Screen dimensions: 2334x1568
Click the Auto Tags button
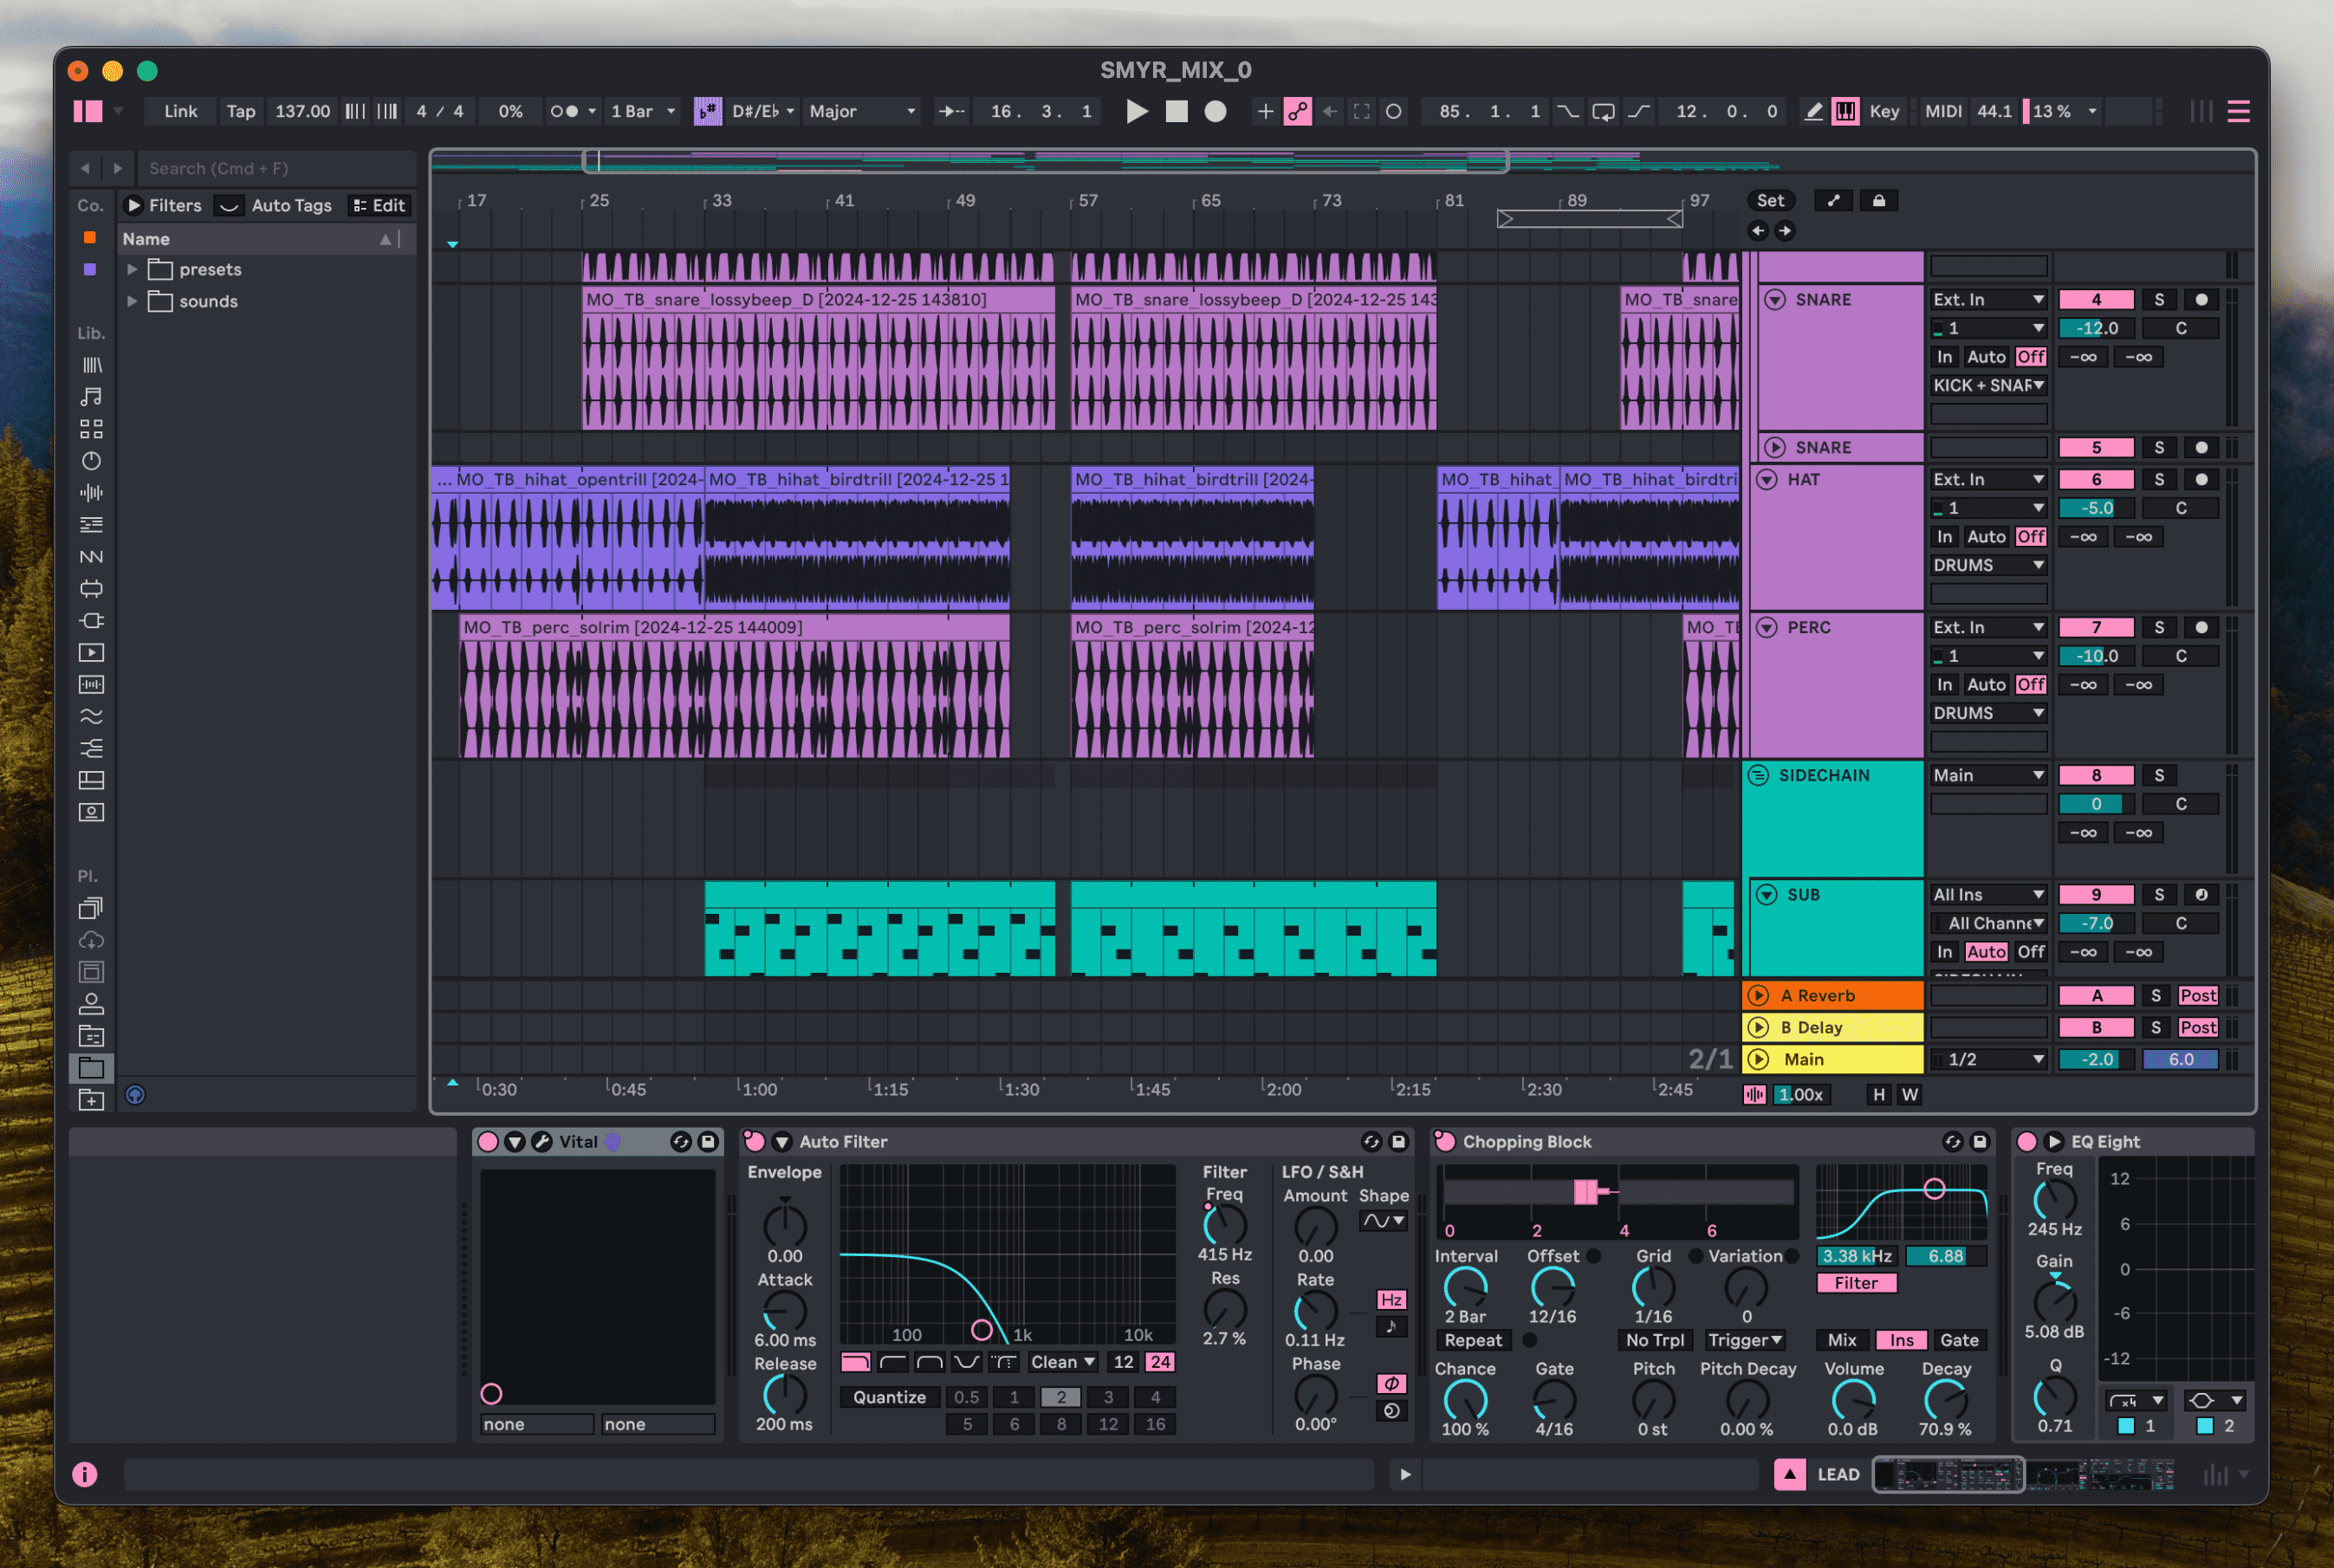pyautogui.click(x=291, y=205)
